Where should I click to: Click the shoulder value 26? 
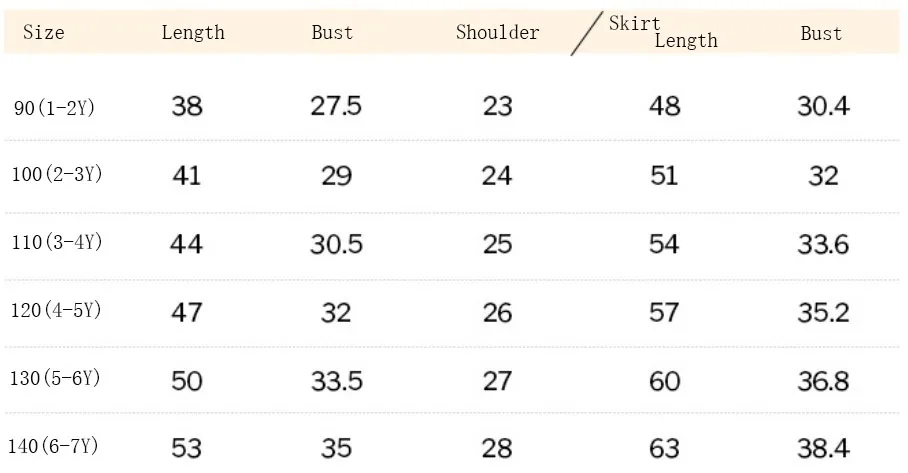pyautogui.click(x=497, y=313)
